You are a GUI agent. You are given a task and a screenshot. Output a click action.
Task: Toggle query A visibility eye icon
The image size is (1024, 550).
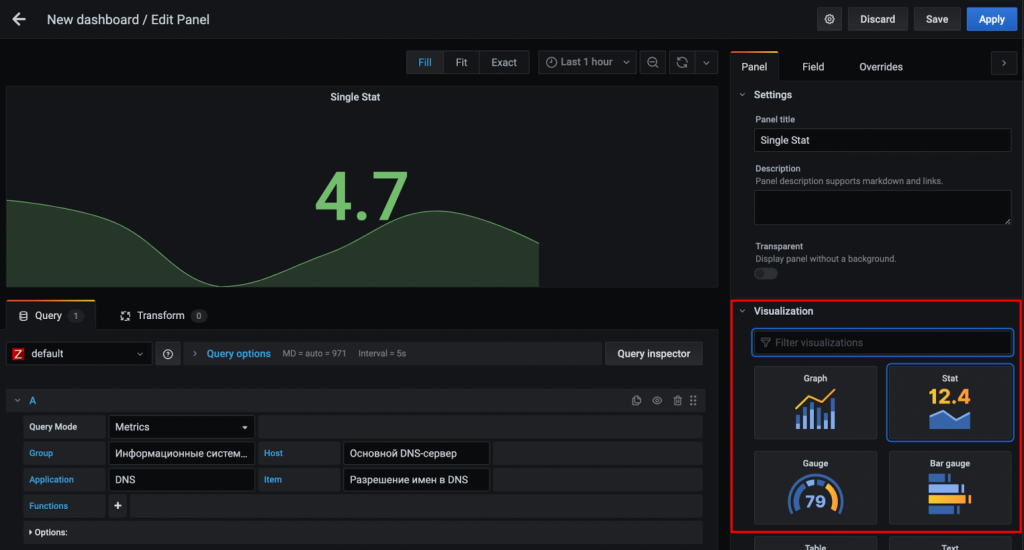(x=657, y=401)
